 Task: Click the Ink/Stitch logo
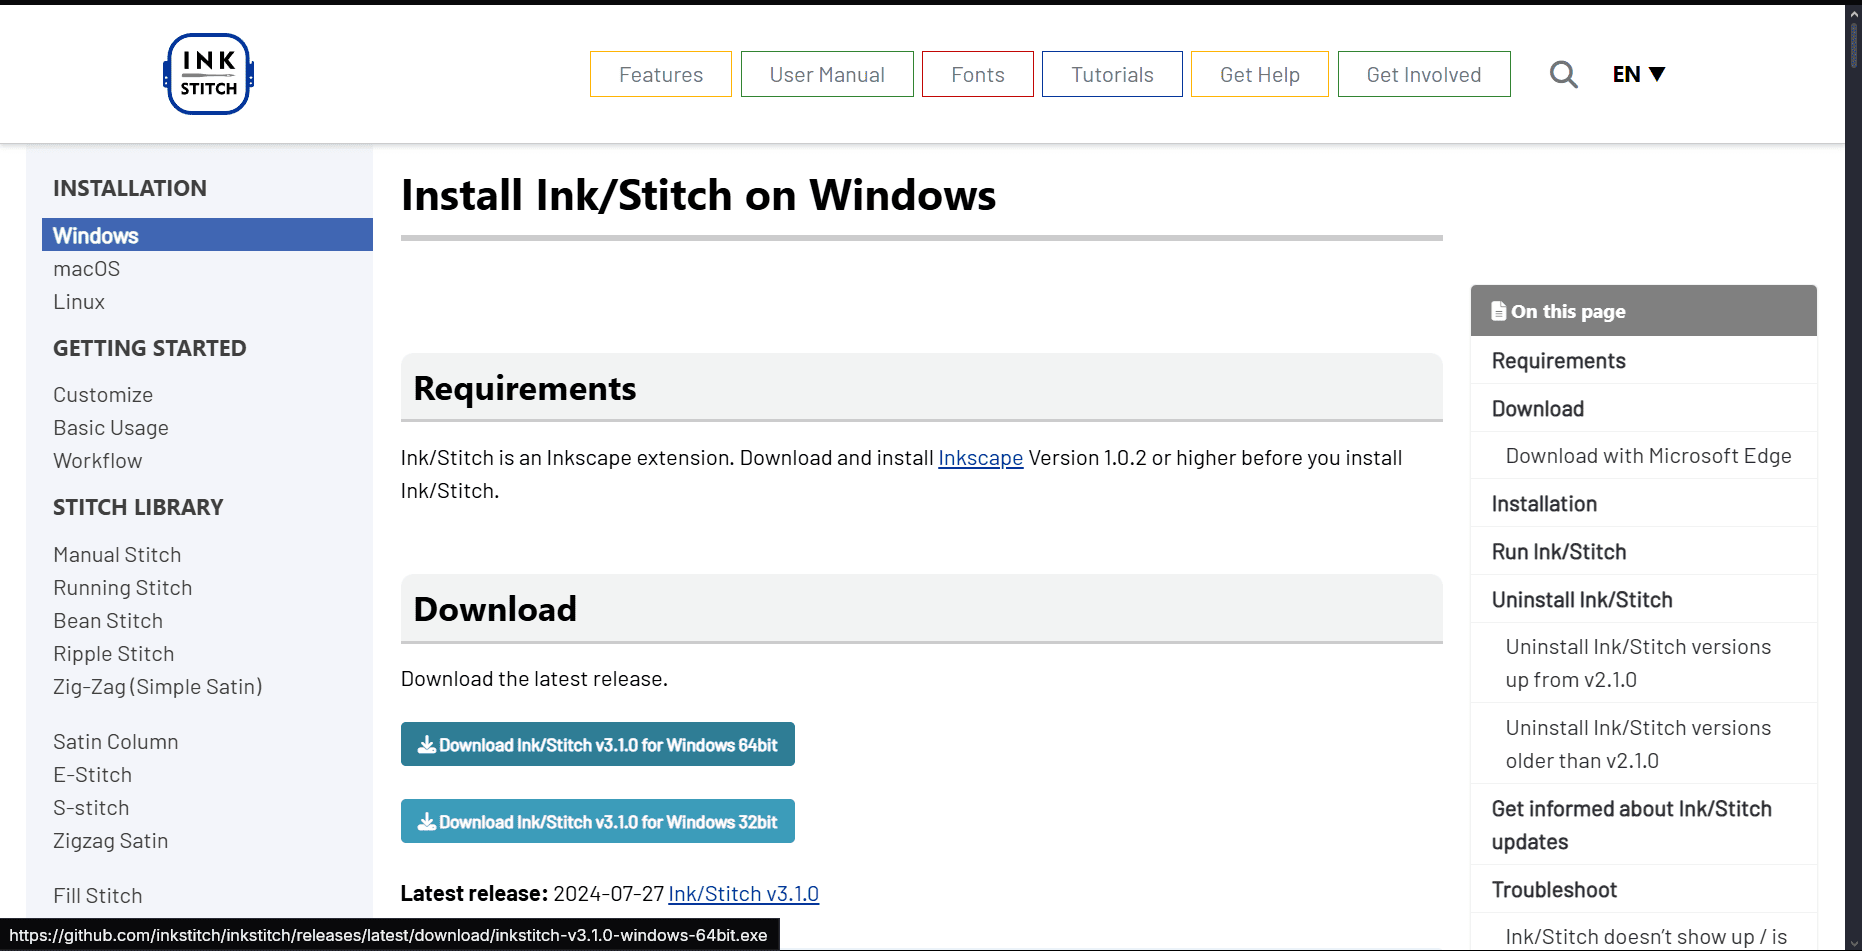pos(208,74)
